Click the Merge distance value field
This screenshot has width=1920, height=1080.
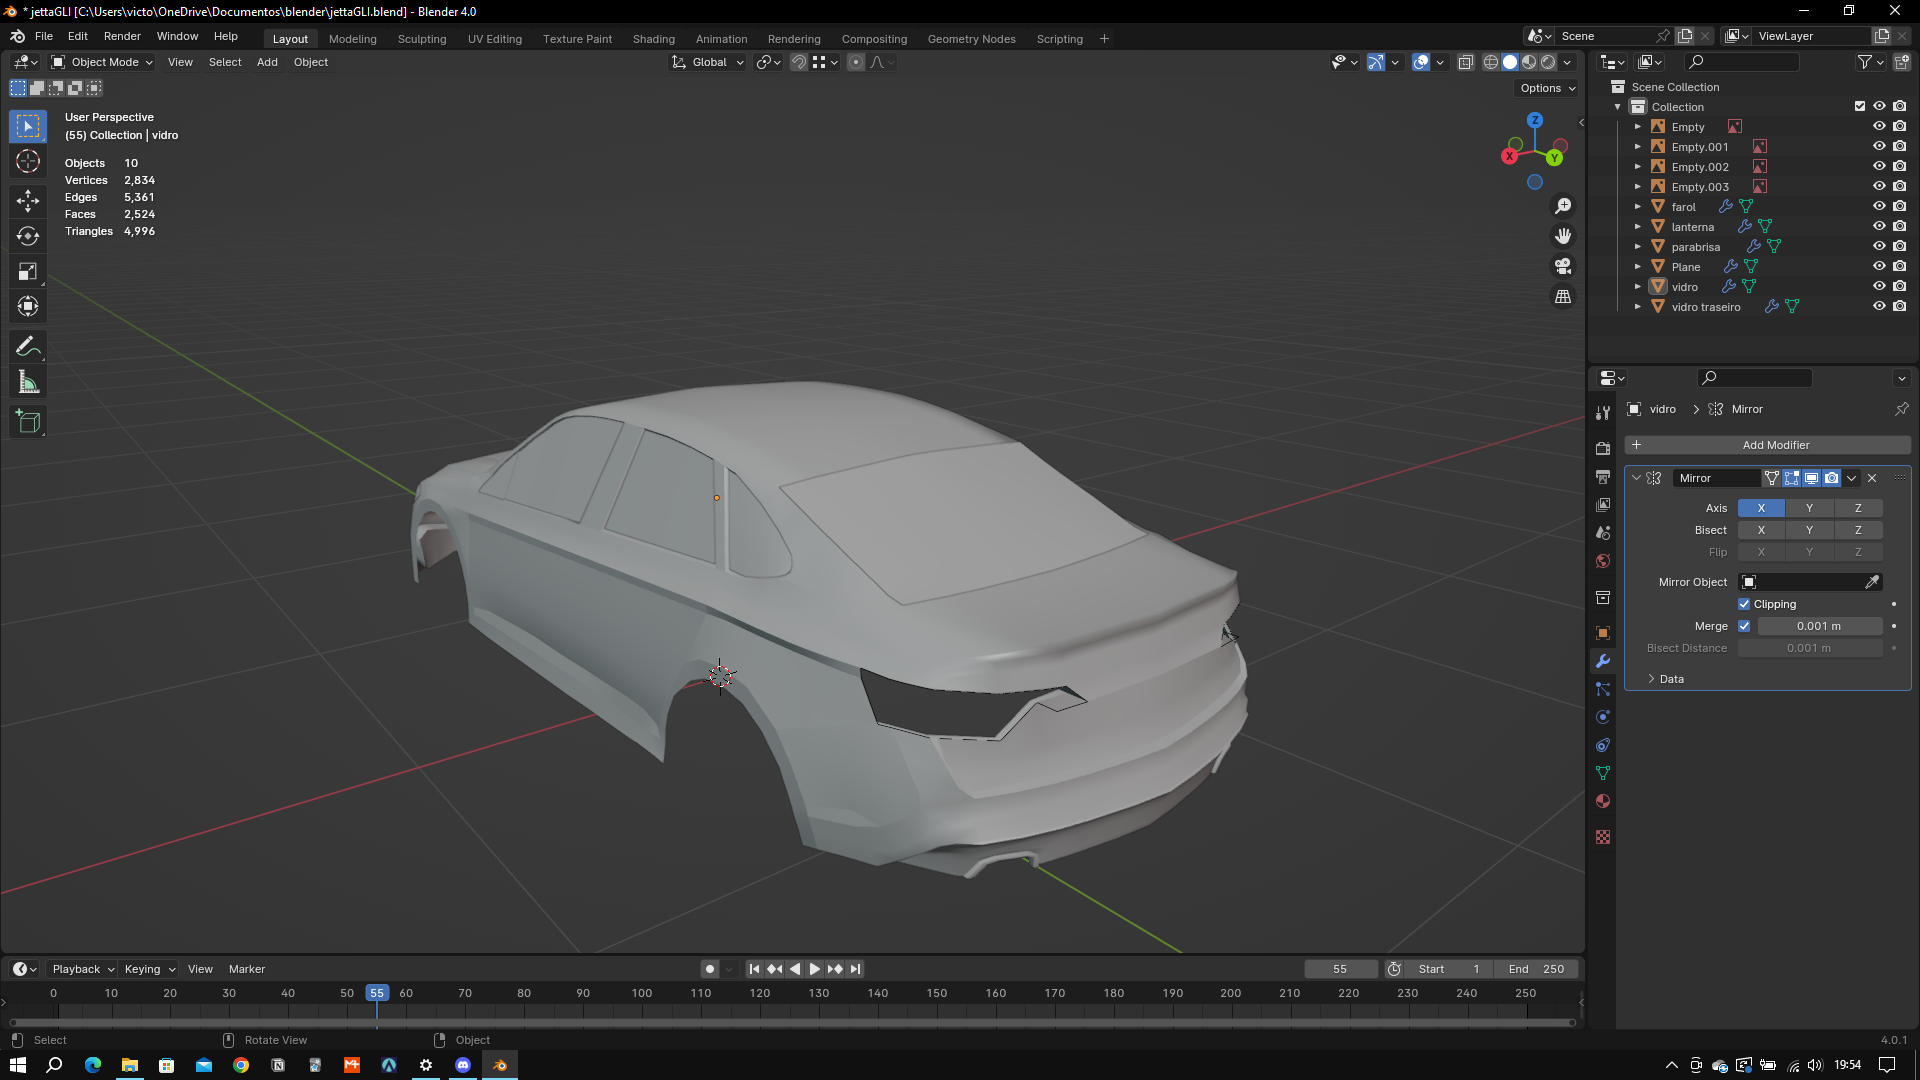(x=1818, y=626)
